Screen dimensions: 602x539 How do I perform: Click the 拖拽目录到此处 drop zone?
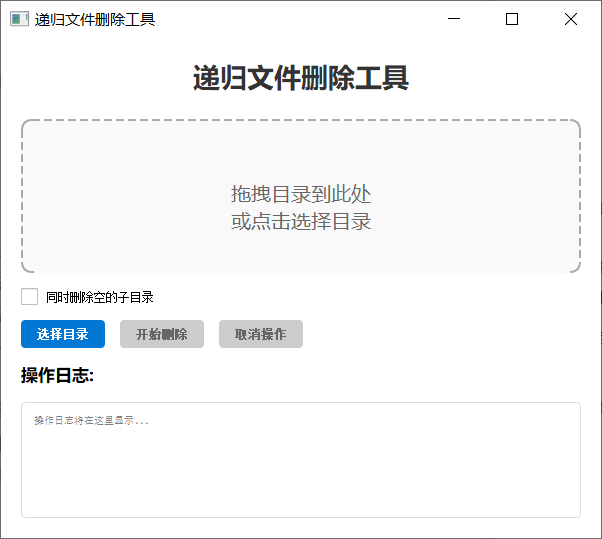(x=301, y=196)
